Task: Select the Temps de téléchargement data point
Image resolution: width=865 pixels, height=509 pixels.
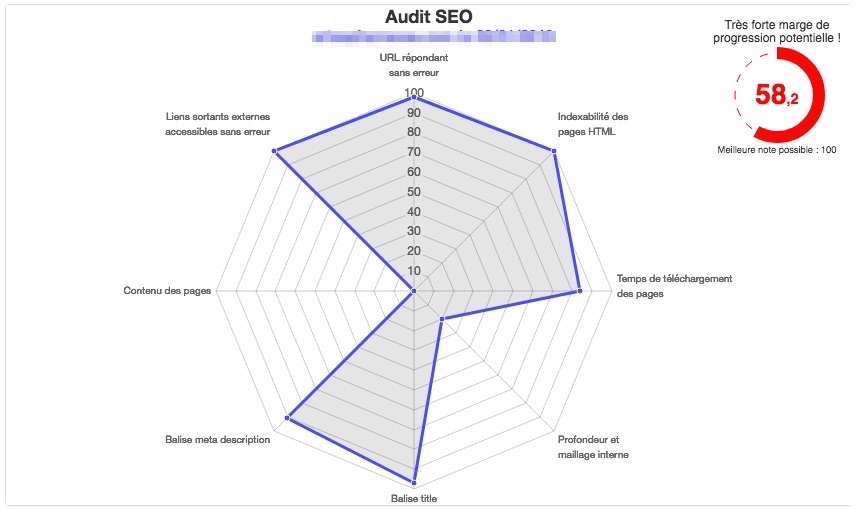Action: pos(579,291)
